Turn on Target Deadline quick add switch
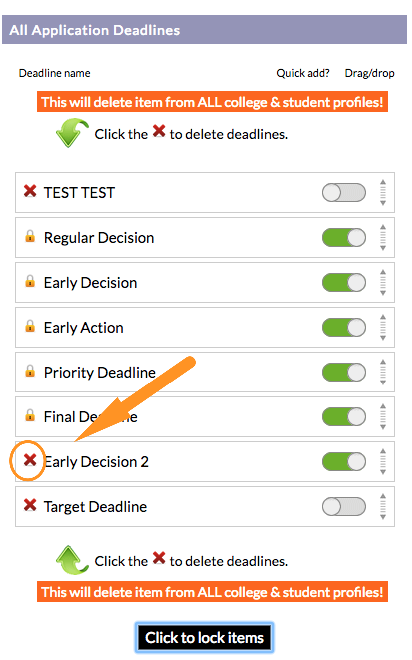412x660 pixels. click(344, 506)
